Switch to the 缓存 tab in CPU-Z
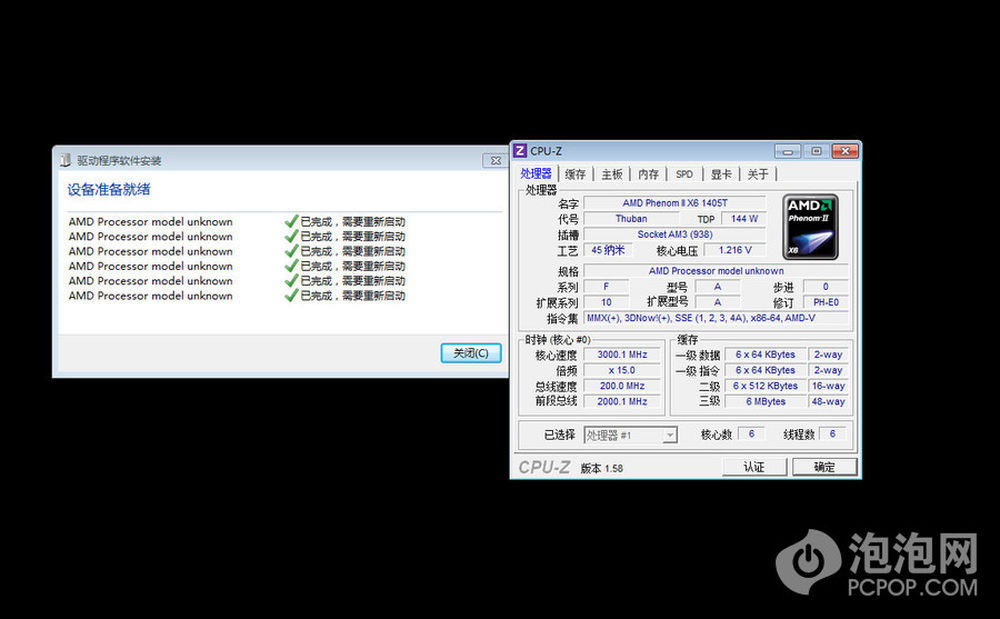Image resolution: width=1000 pixels, height=619 pixels. pyautogui.click(x=575, y=174)
